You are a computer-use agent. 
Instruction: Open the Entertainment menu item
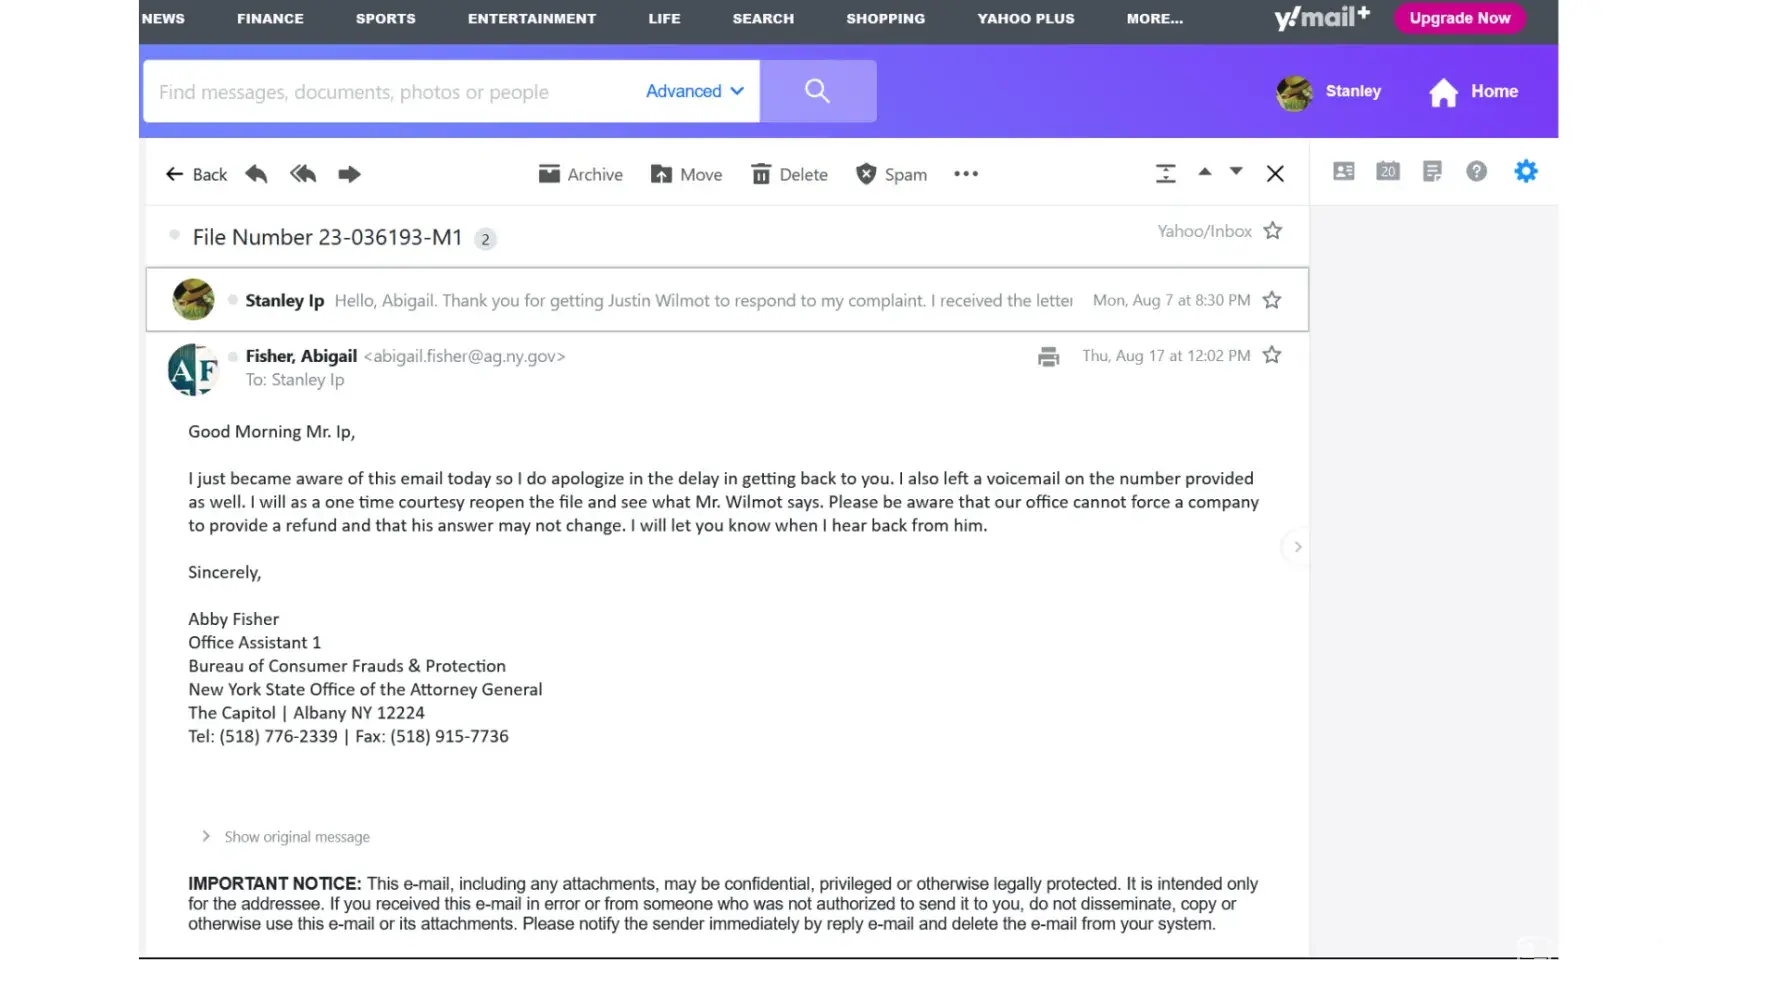click(532, 18)
